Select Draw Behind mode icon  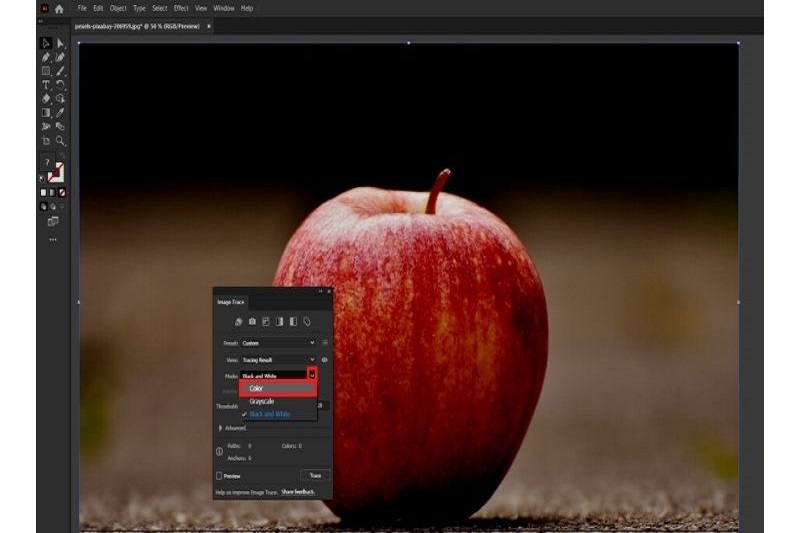pos(53,207)
